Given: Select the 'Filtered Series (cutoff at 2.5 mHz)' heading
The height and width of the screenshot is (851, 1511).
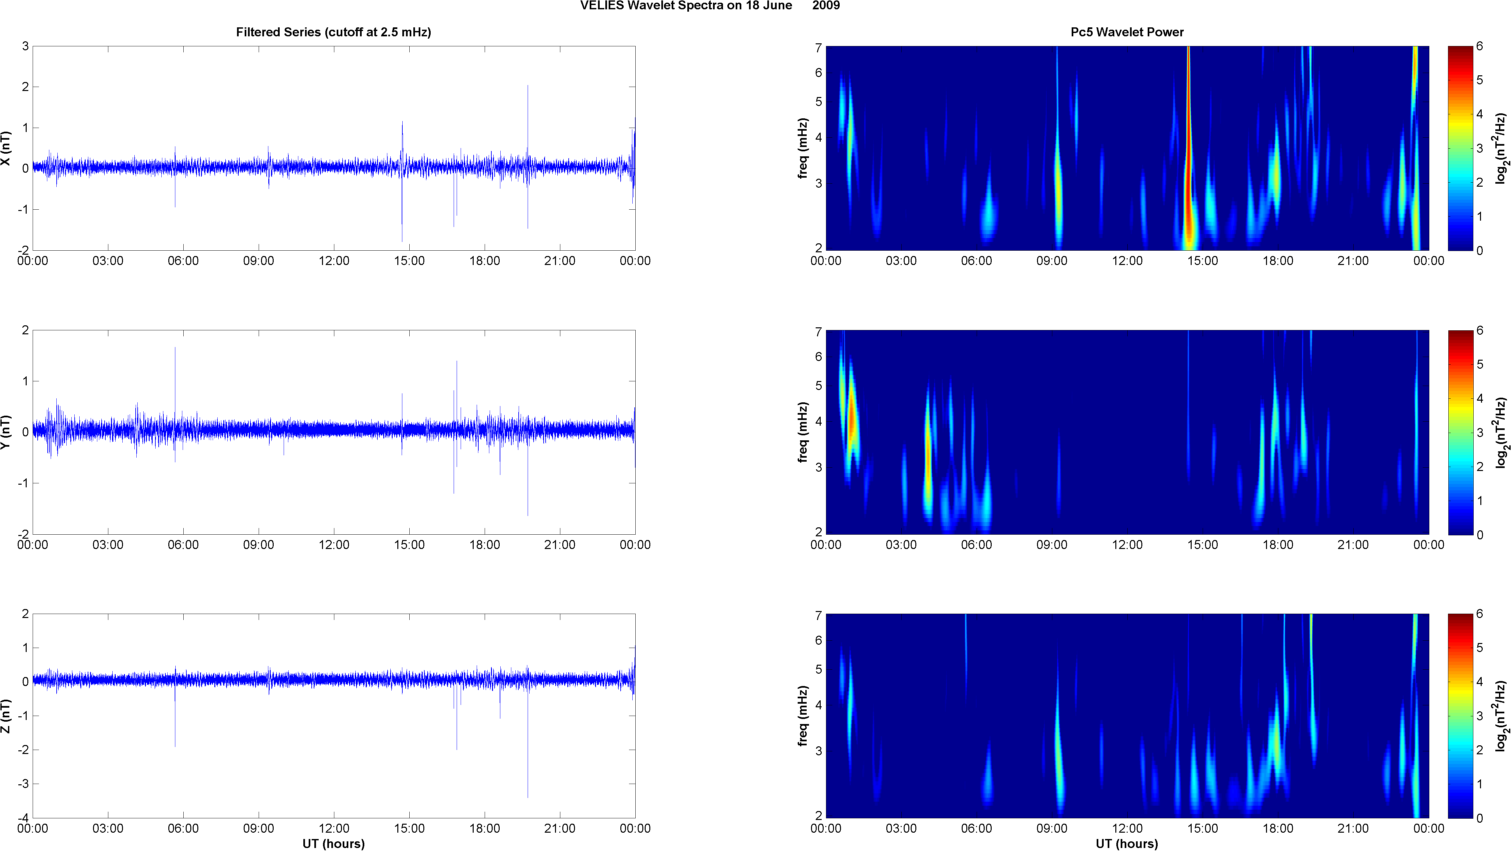Looking at the screenshot, I should coord(334,32).
